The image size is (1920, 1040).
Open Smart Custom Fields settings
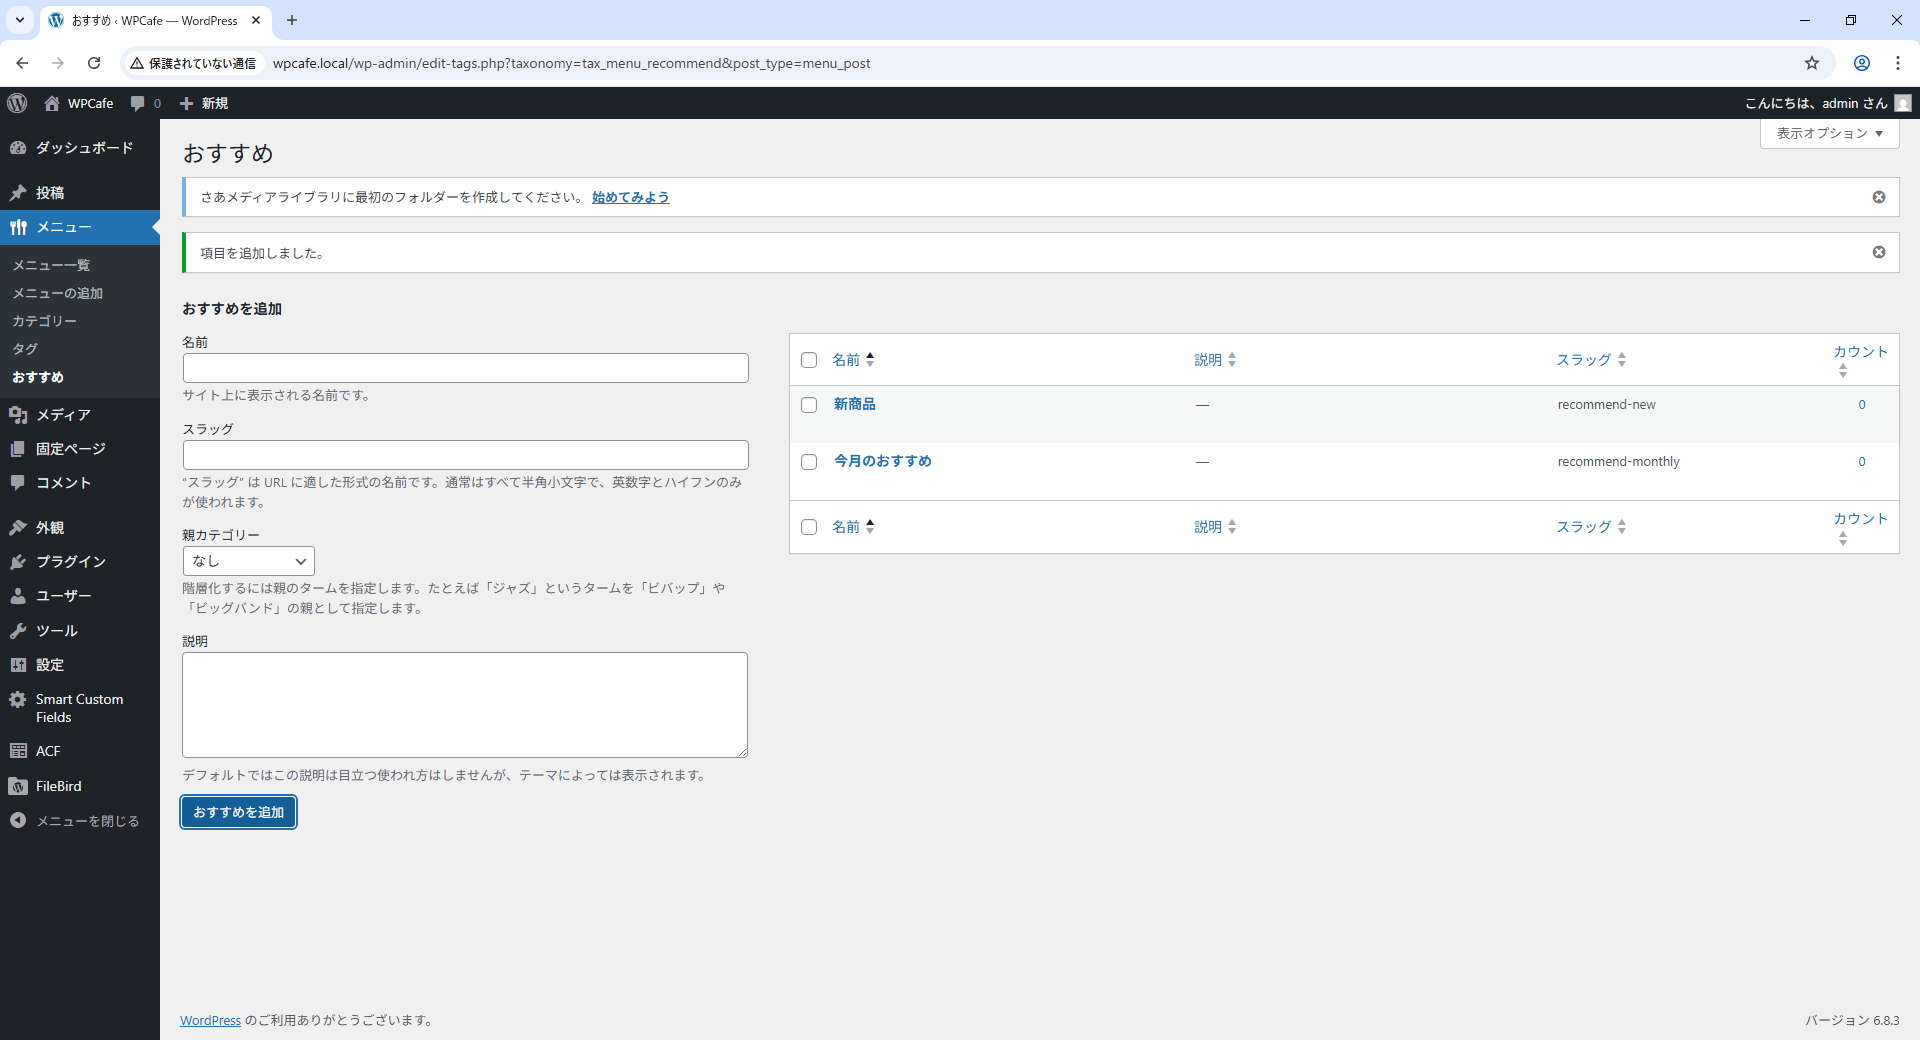tap(79, 708)
